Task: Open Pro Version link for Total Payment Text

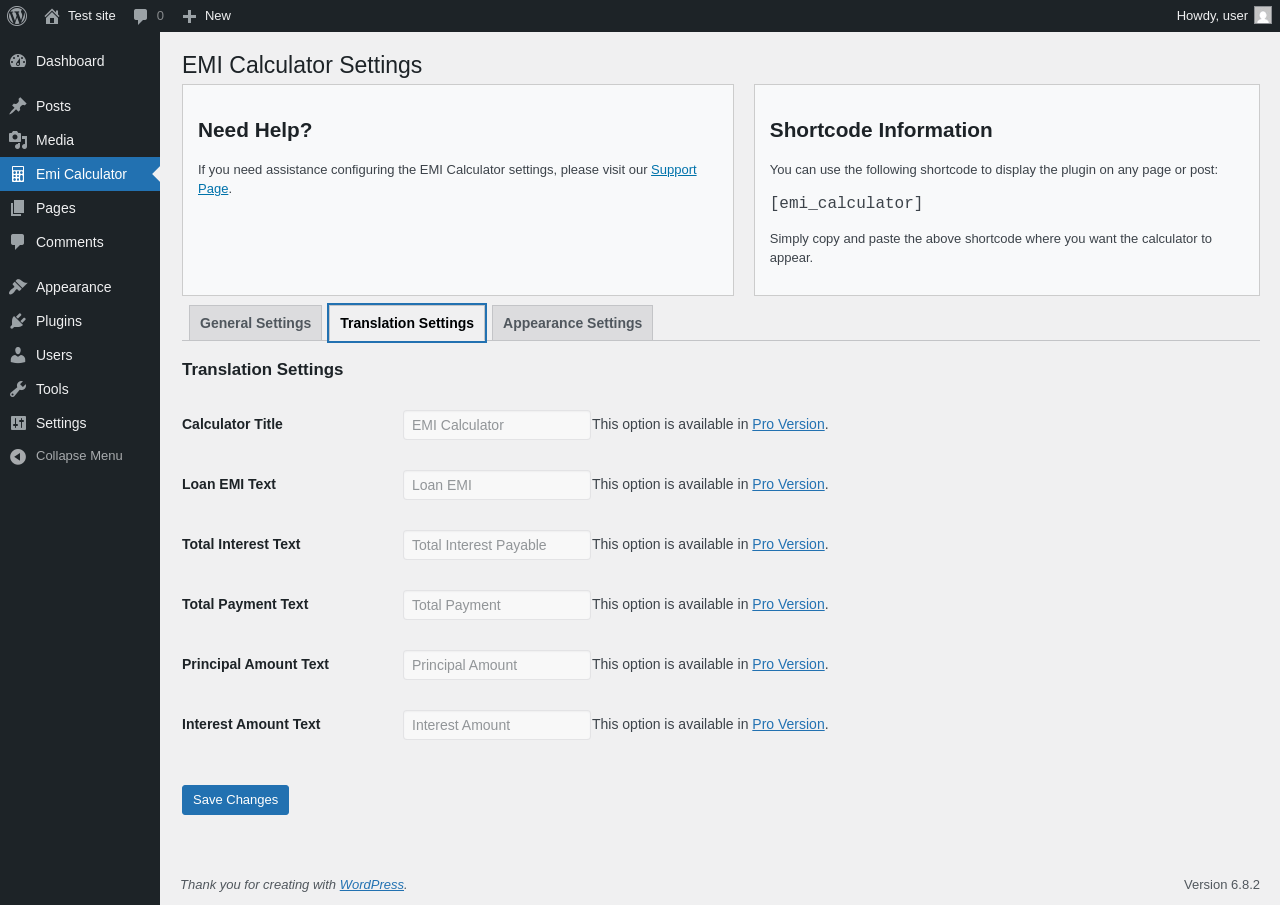Action: coord(788,604)
